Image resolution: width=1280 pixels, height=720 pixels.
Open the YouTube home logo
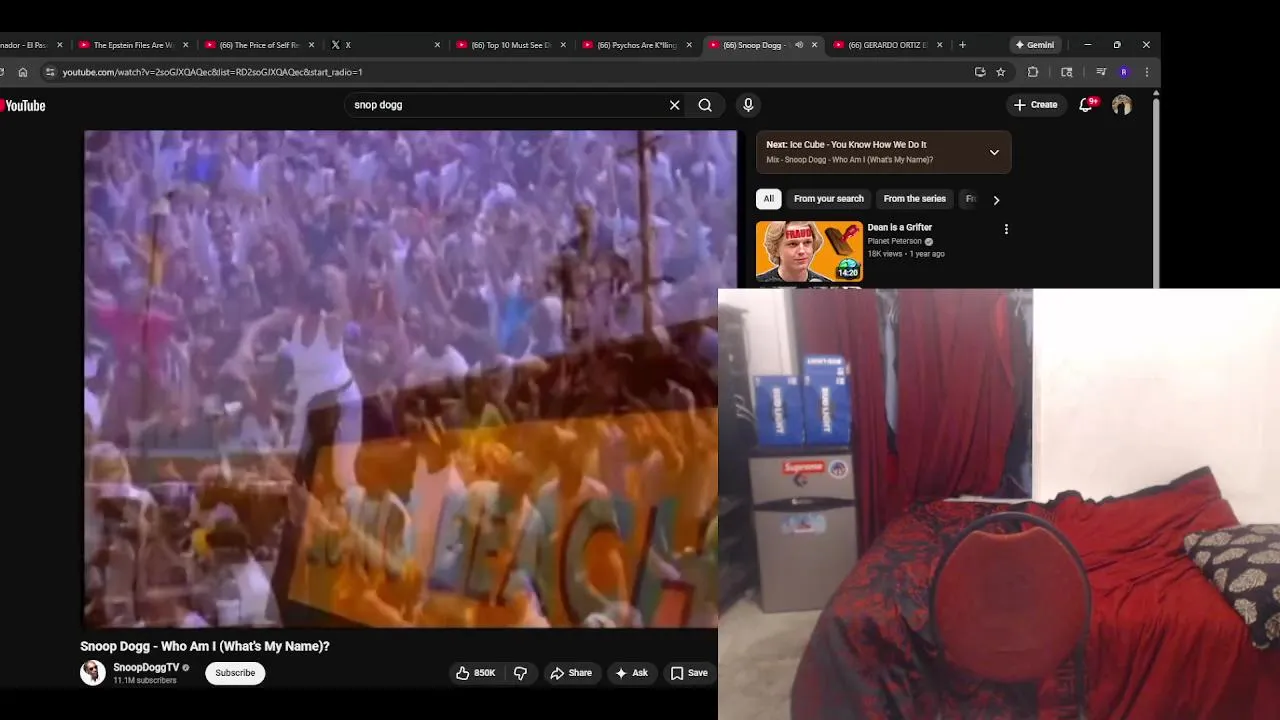click(x=23, y=105)
